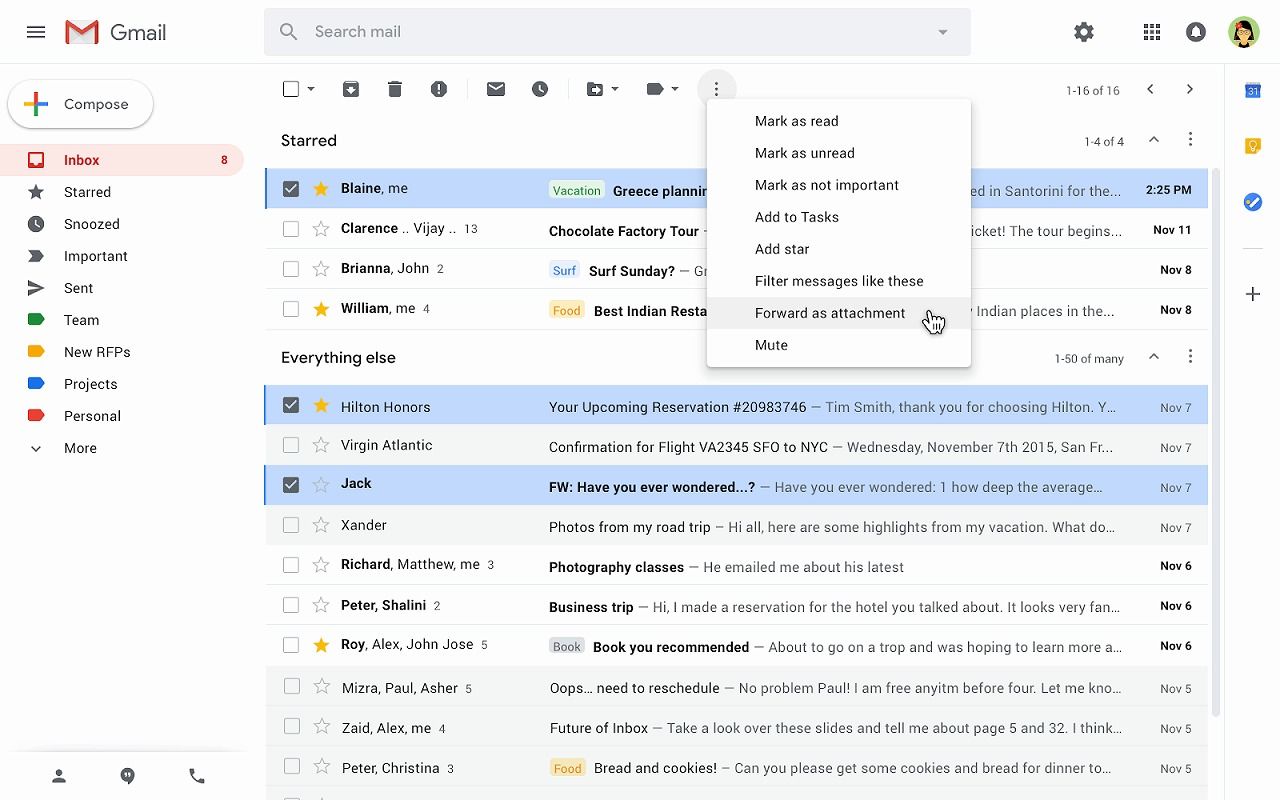
Task: Click the Food tag on Bread and cookies
Action: (x=567, y=768)
